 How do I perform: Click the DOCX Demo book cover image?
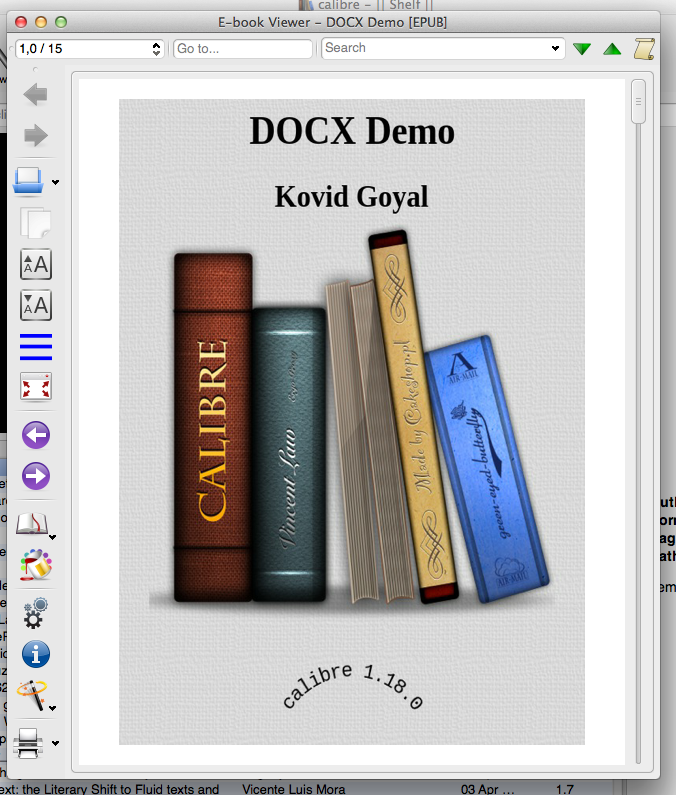pos(351,422)
